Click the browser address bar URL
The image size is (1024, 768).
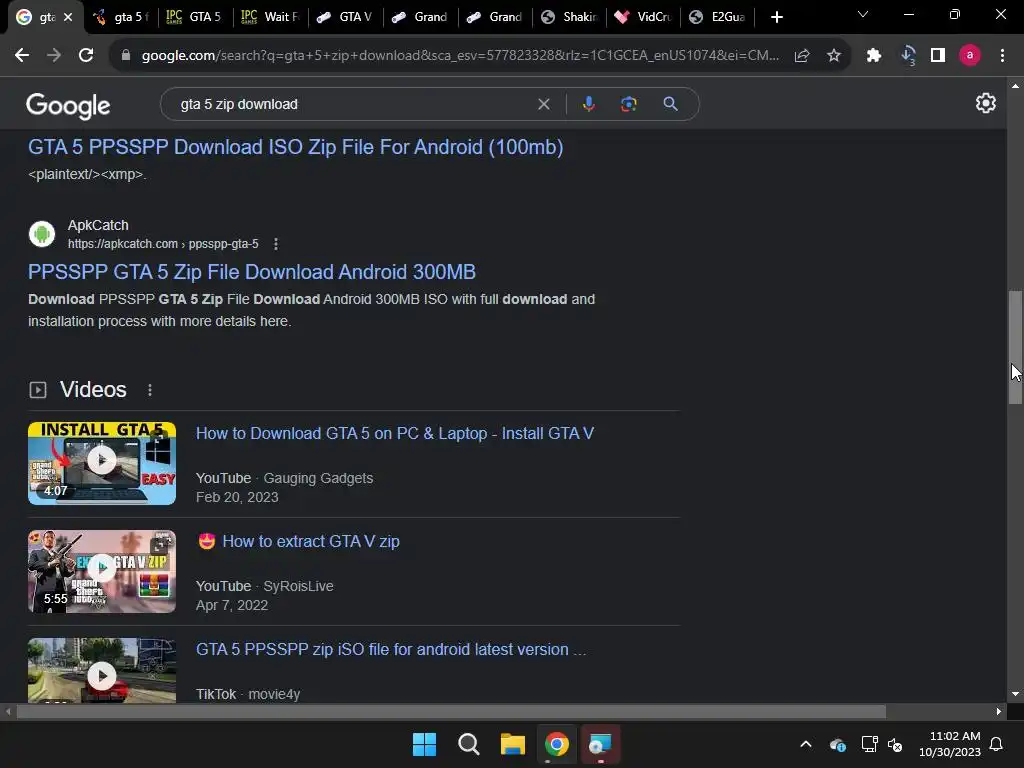coord(460,56)
